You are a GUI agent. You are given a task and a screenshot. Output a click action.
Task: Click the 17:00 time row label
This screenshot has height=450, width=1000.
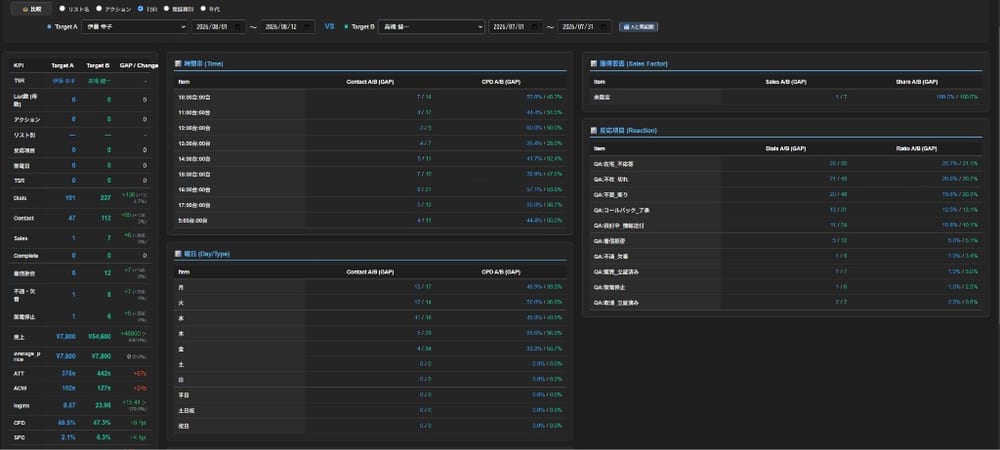(195, 205)
